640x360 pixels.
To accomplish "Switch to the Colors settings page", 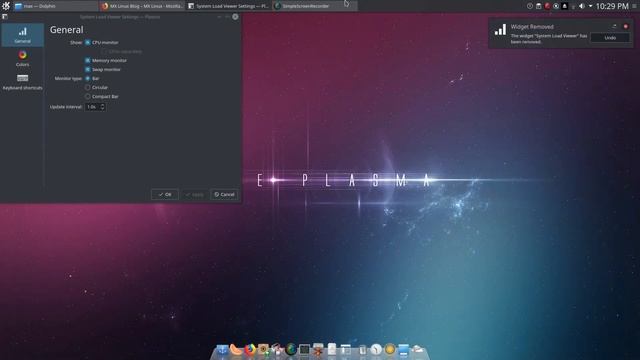I will (x=22, y=58).
